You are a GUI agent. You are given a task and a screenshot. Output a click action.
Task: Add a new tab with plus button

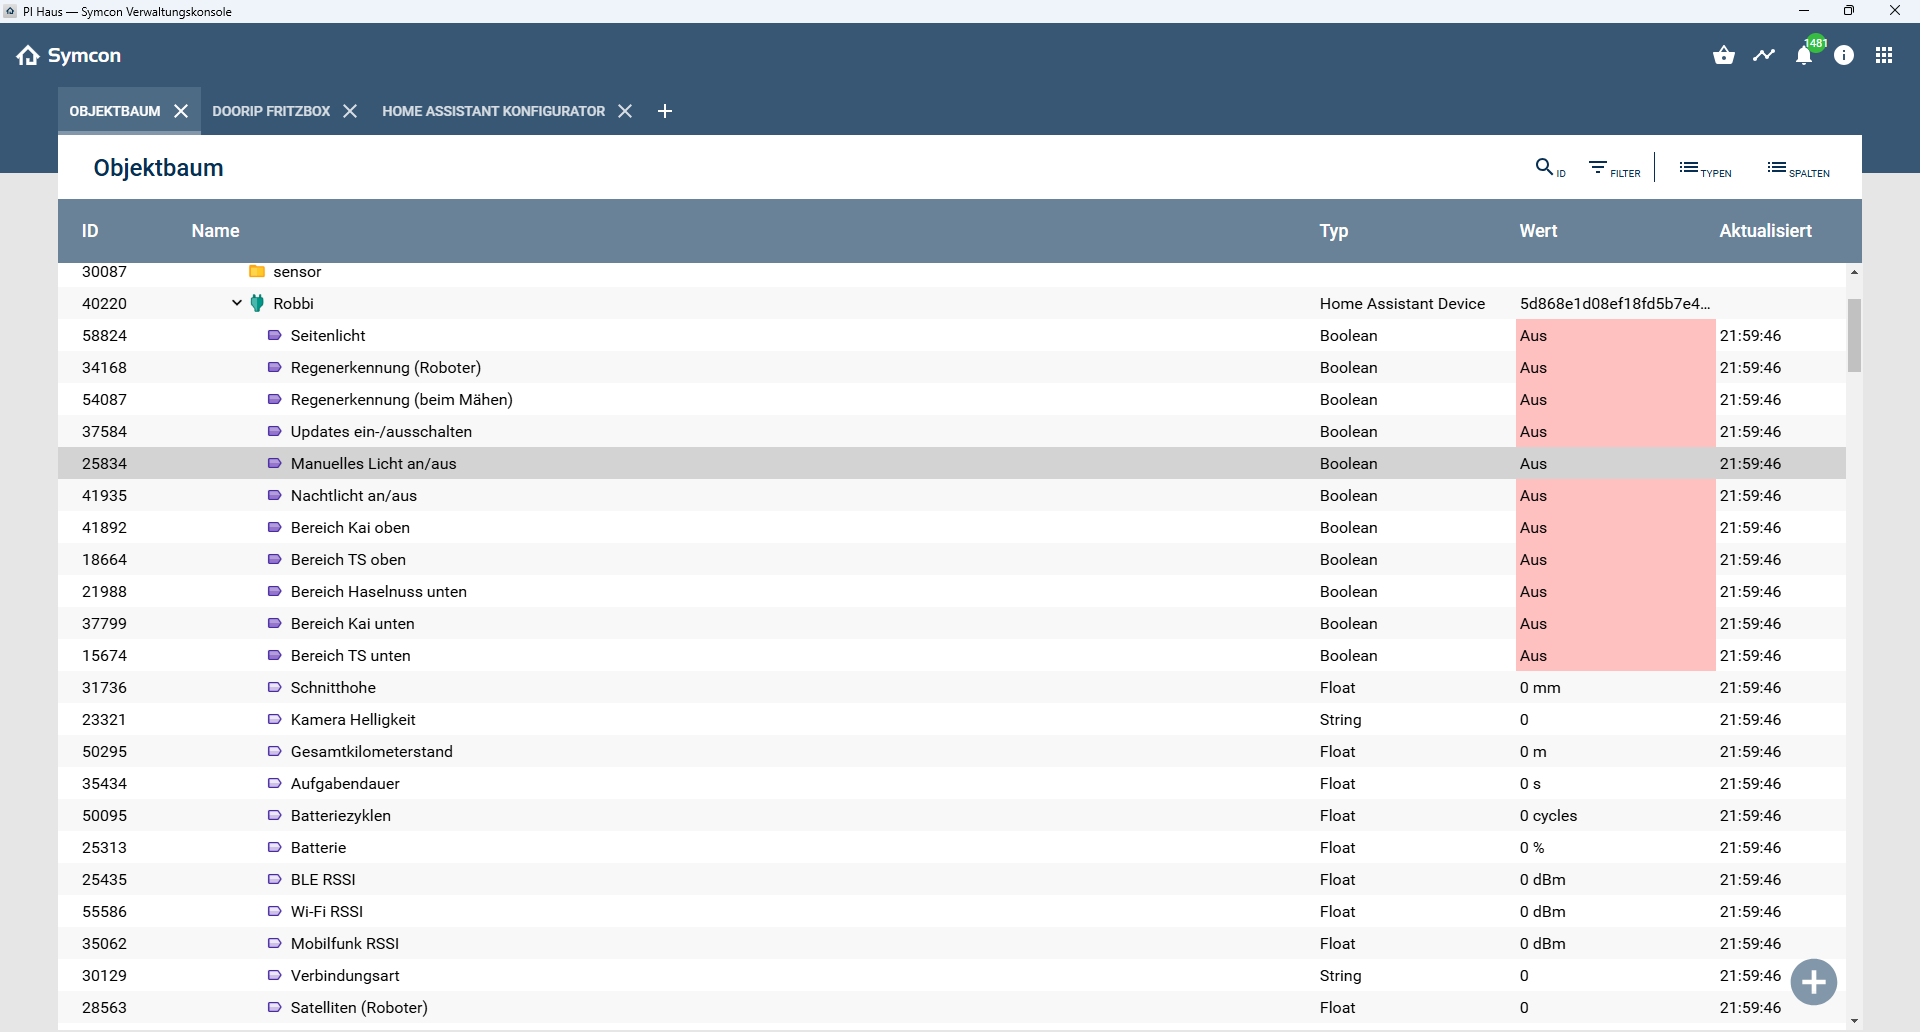click(665, 111)
